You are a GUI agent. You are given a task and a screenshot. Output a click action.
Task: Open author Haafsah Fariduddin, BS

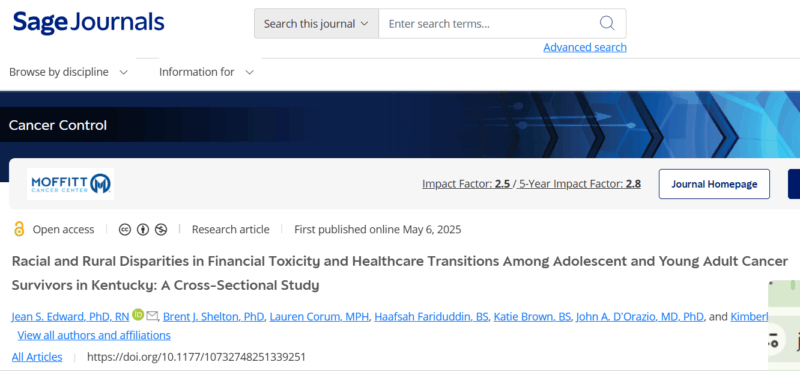(x=431, y=317)
